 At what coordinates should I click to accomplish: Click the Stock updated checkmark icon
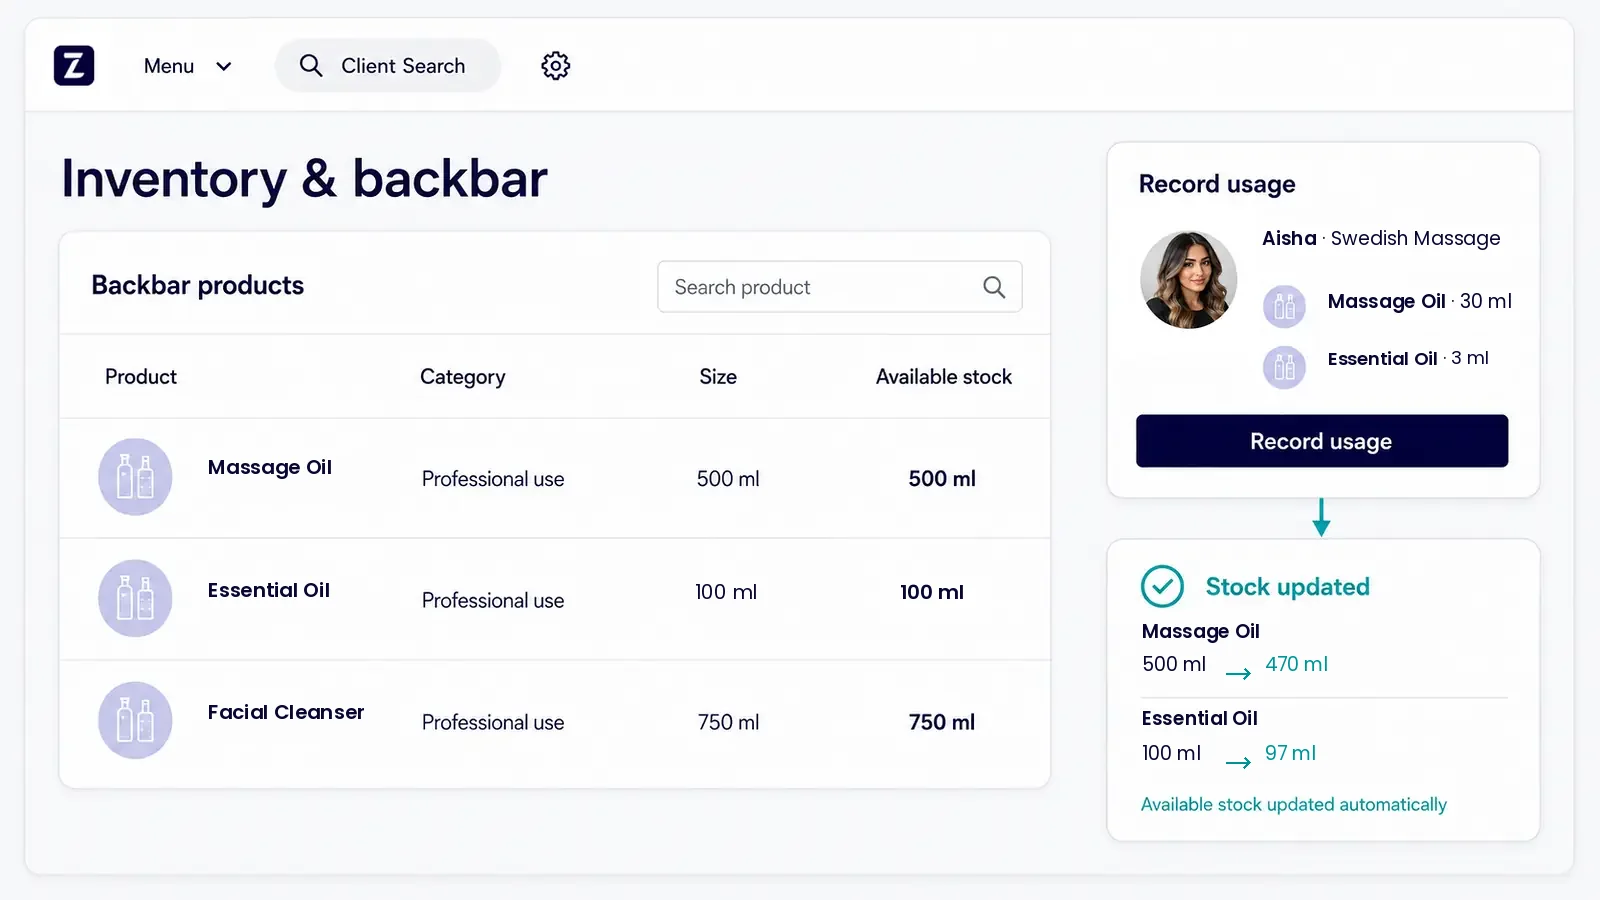pos(1162,587)
